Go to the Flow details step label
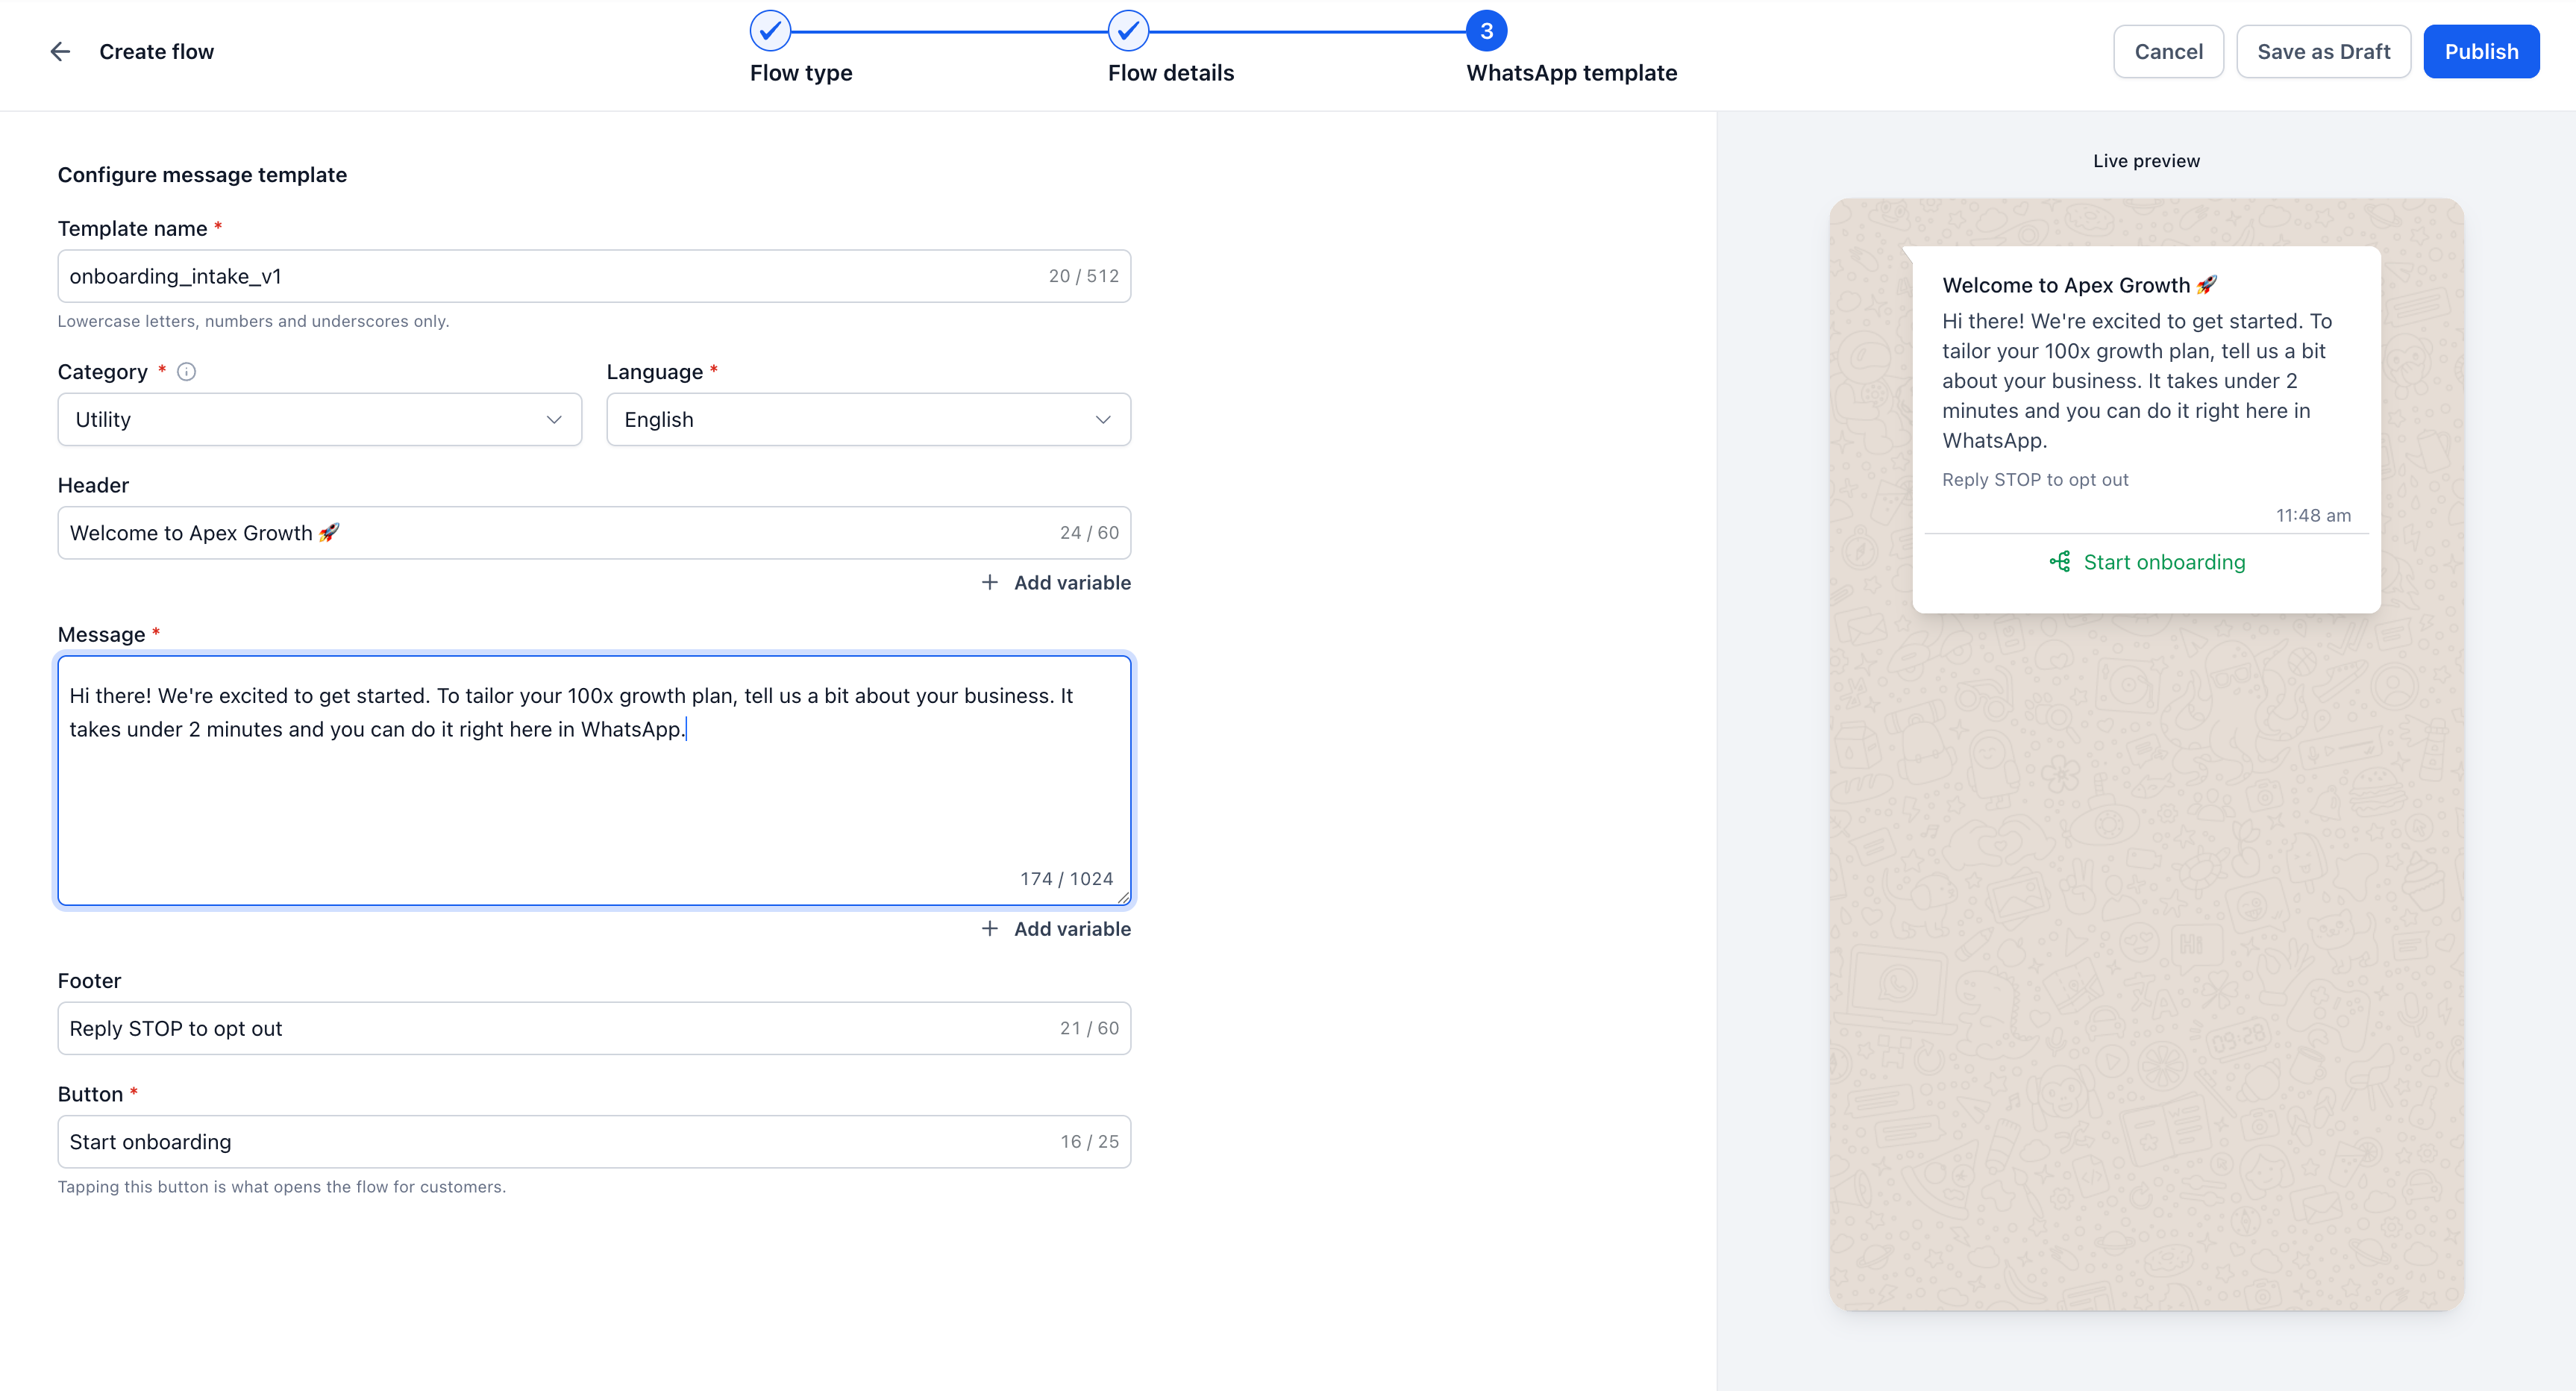This screenshot has height=1391, width=2576. pyautogui.click(x=1171, y=73)
